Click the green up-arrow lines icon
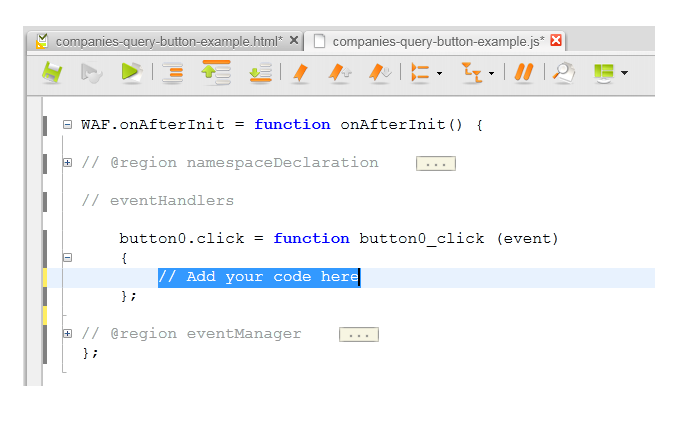The image size is (694, 425). 215,73
